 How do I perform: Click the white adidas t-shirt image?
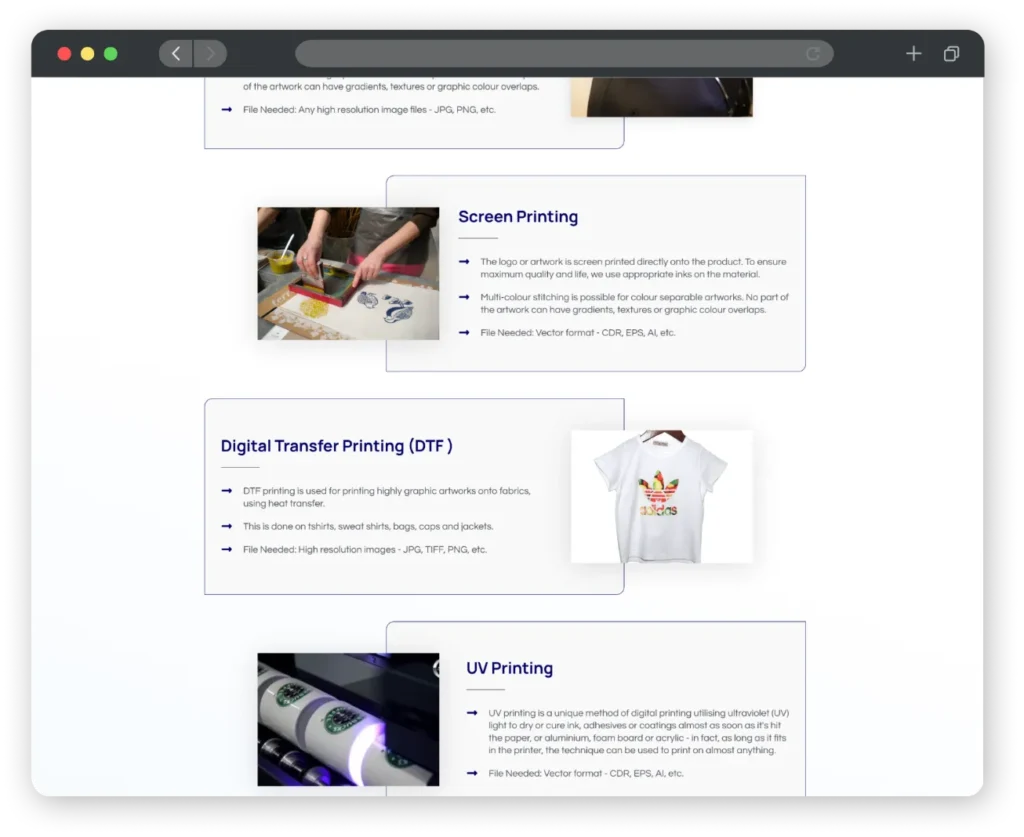pyautogui.click(x=662, y=496)
